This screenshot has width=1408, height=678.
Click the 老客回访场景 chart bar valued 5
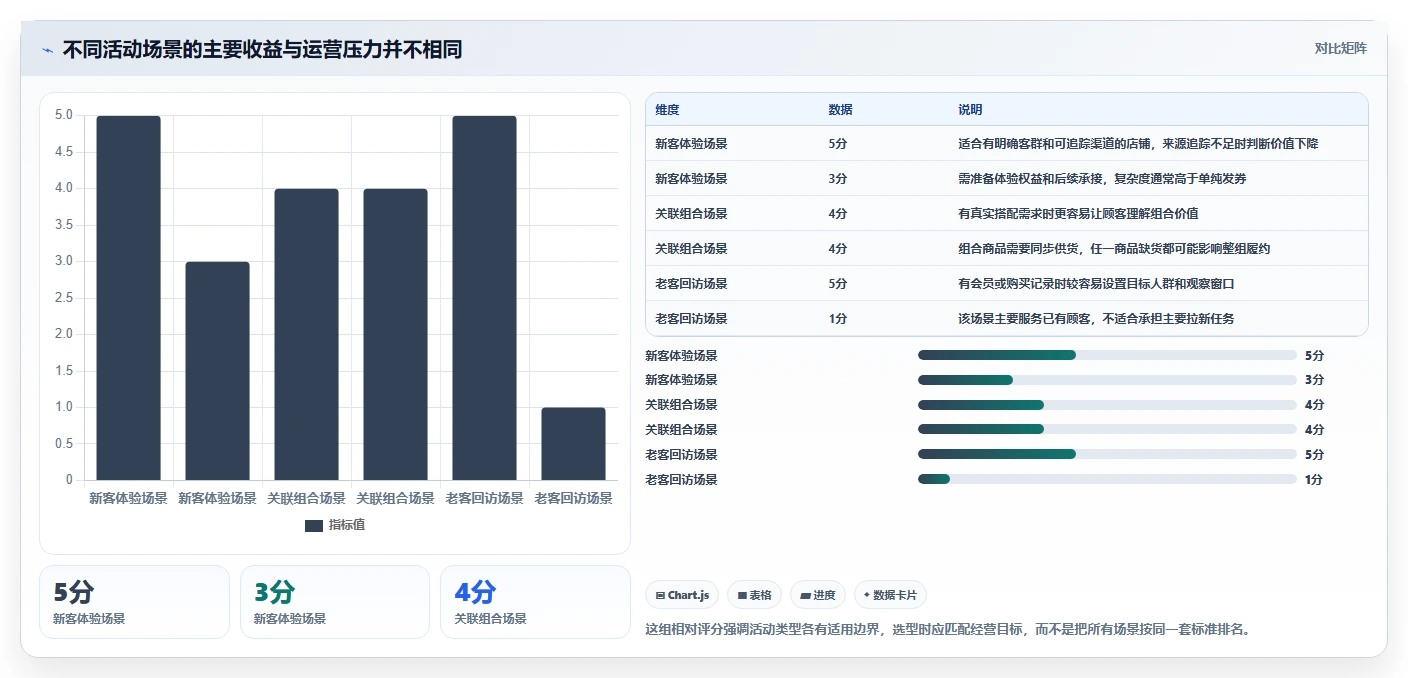[484, 298]
